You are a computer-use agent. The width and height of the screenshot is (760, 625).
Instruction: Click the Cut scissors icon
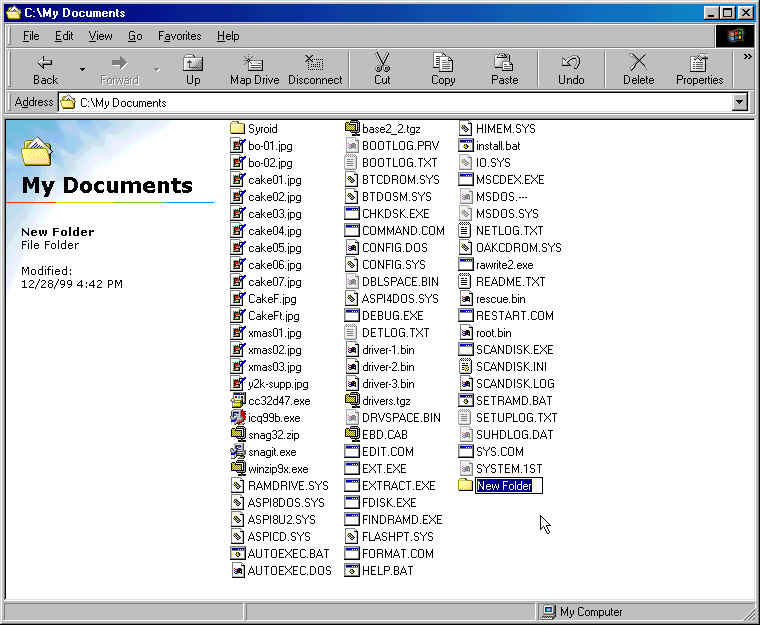382,69
